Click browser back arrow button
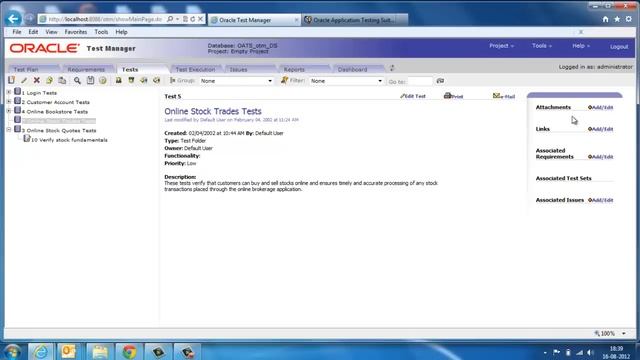The image size is (640, 360). tap(13, 19)
